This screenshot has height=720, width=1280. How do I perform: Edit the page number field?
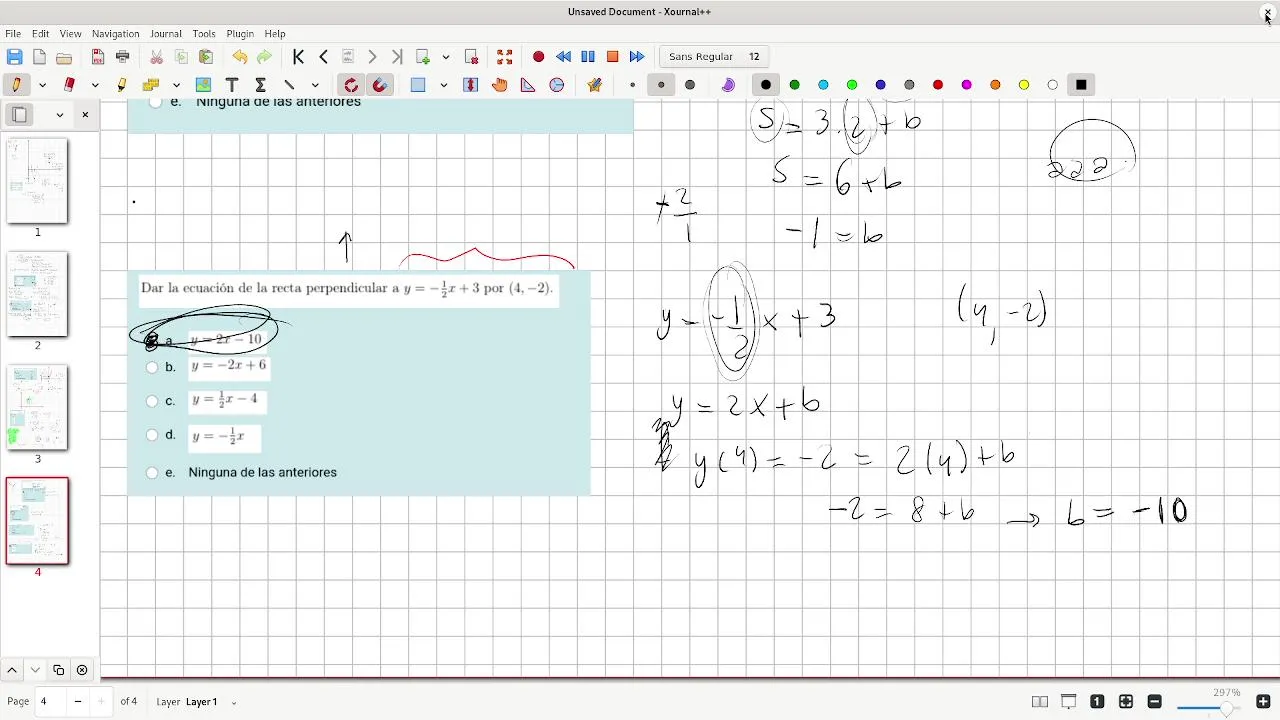(50, 702)
